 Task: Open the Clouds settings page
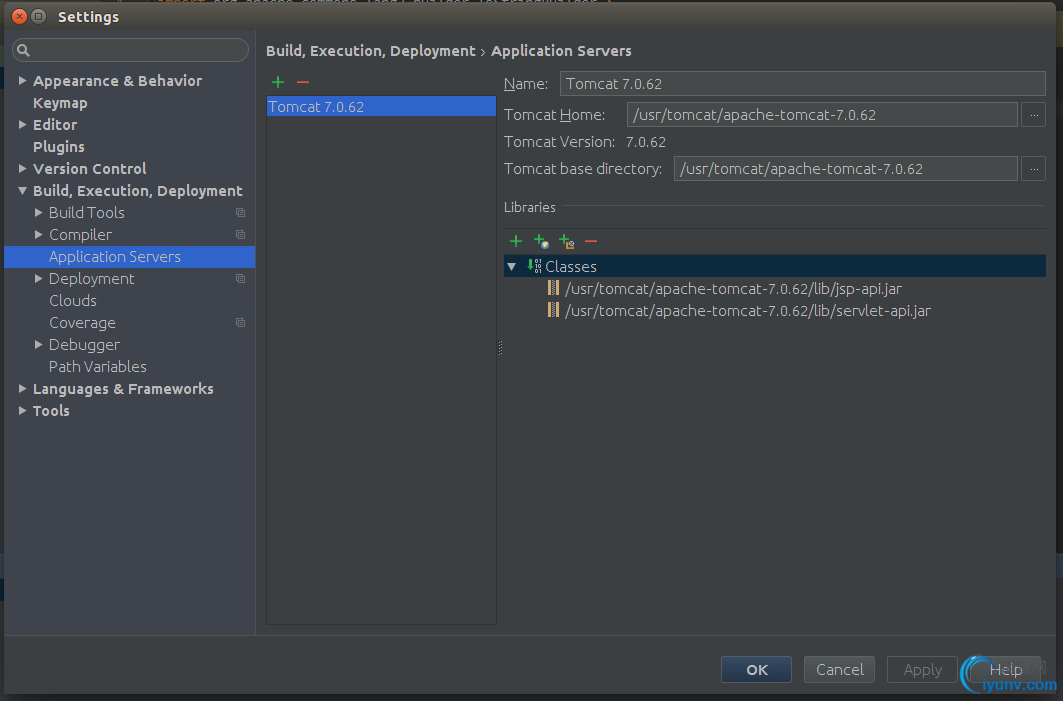tap(73, 301)
